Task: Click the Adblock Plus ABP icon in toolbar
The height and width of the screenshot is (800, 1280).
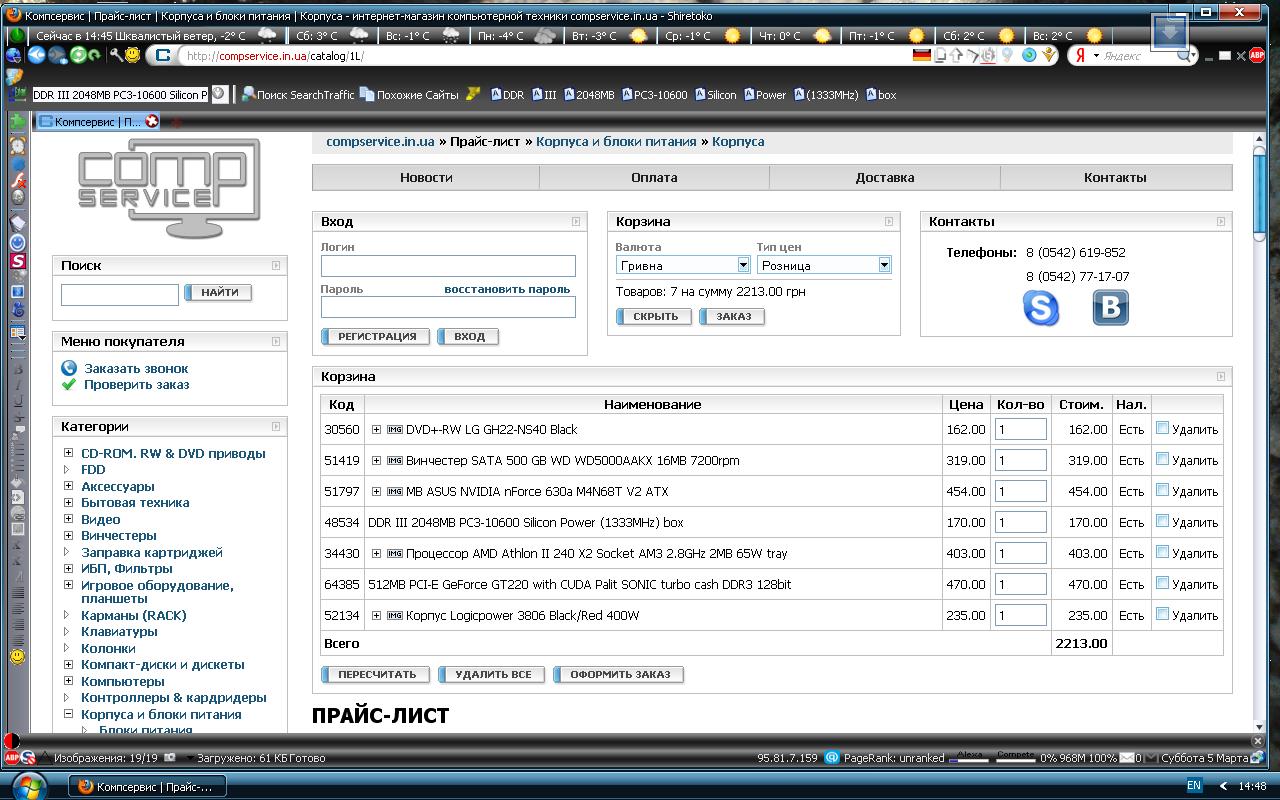Action: pos(1257,56)
